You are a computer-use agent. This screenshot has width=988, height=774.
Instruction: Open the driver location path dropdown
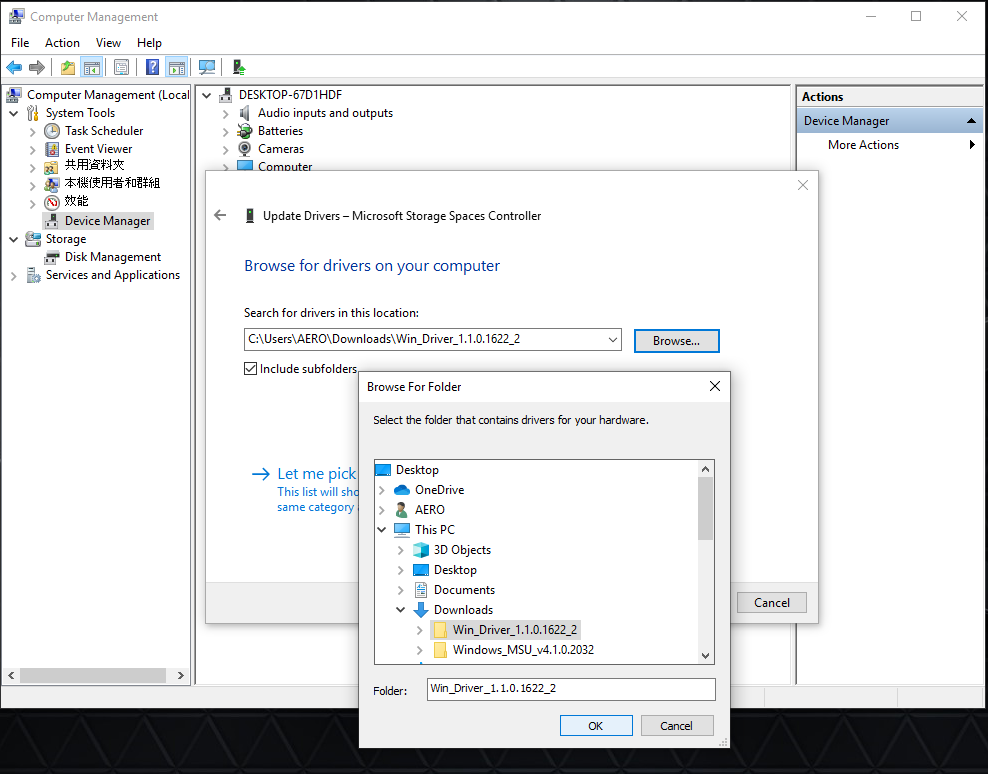611,340
